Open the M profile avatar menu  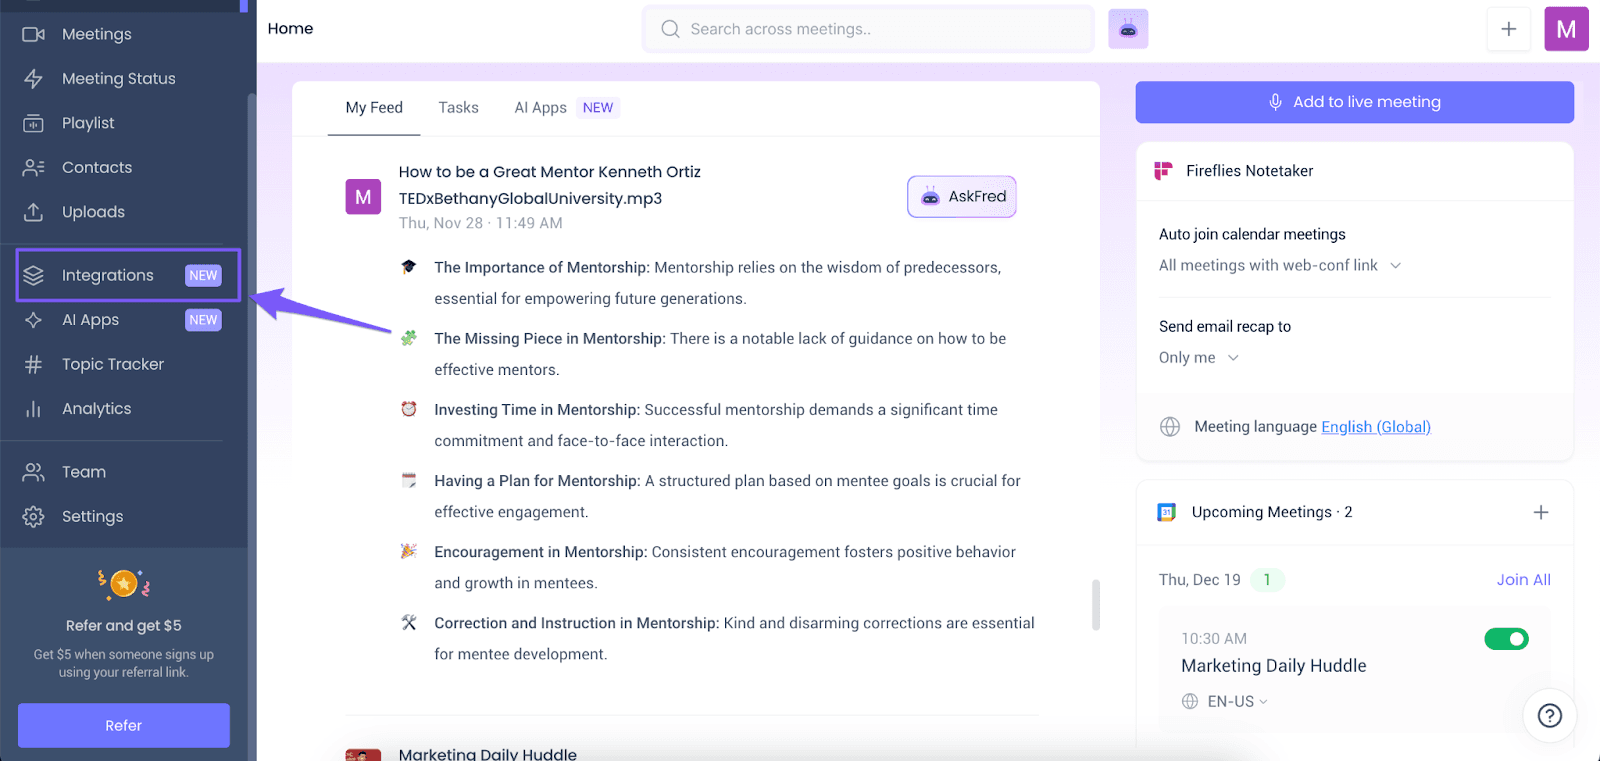click(x=1566, y=29)
